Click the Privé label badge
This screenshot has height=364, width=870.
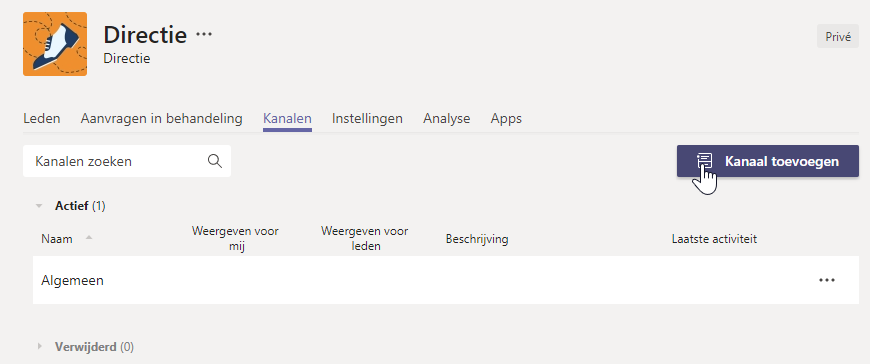(838, 37)
